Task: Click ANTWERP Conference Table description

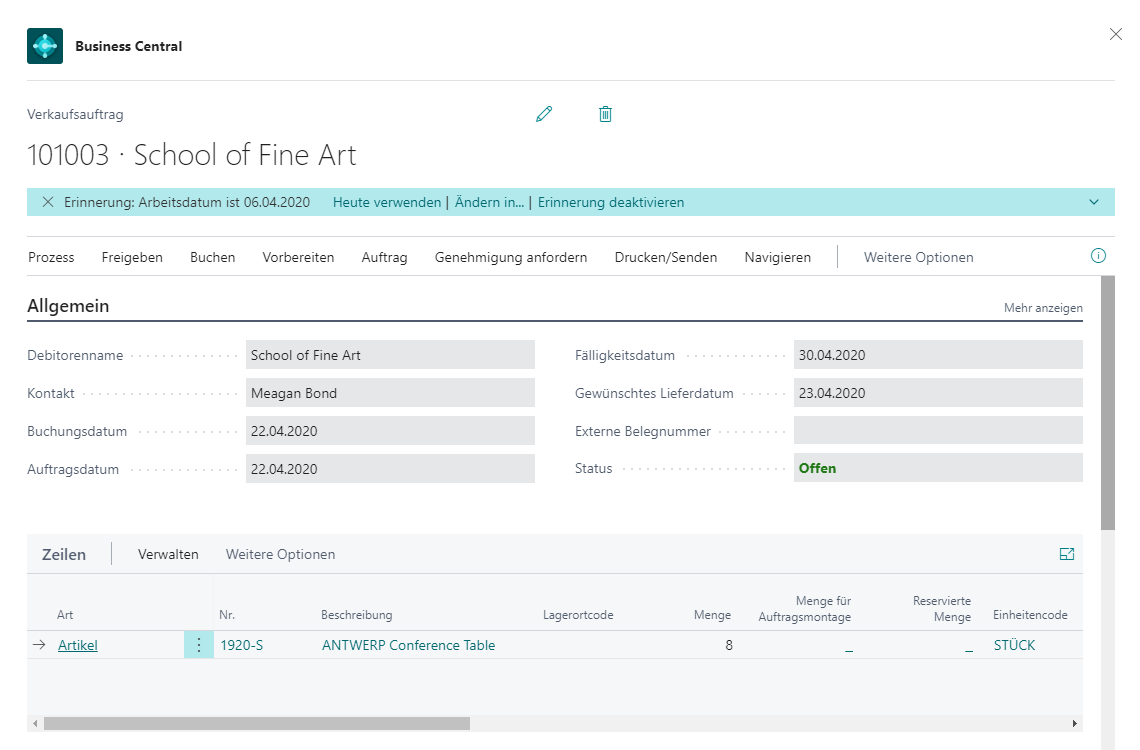Action: tap(409, 645)
